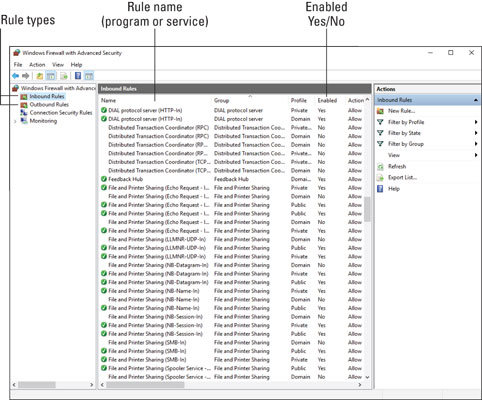Image resolution: width=482 pixels, height=400 pixels.
Task: Click the Monitoring tree icon
Action: pyautogui.click(x=24, y=121)
